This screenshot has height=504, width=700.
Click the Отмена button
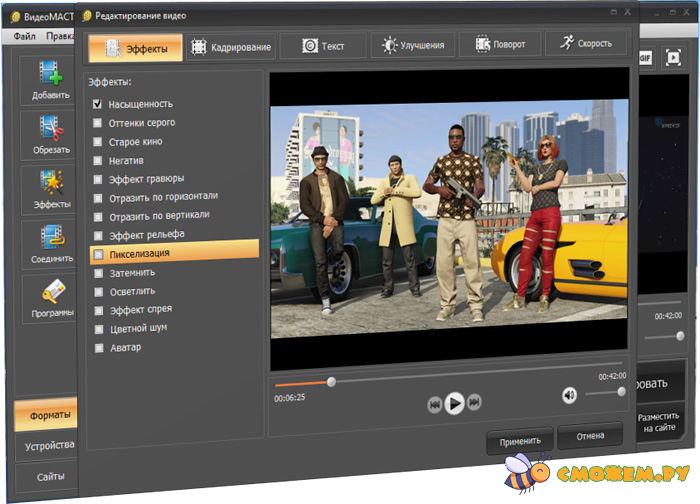[x=590, y=436]
